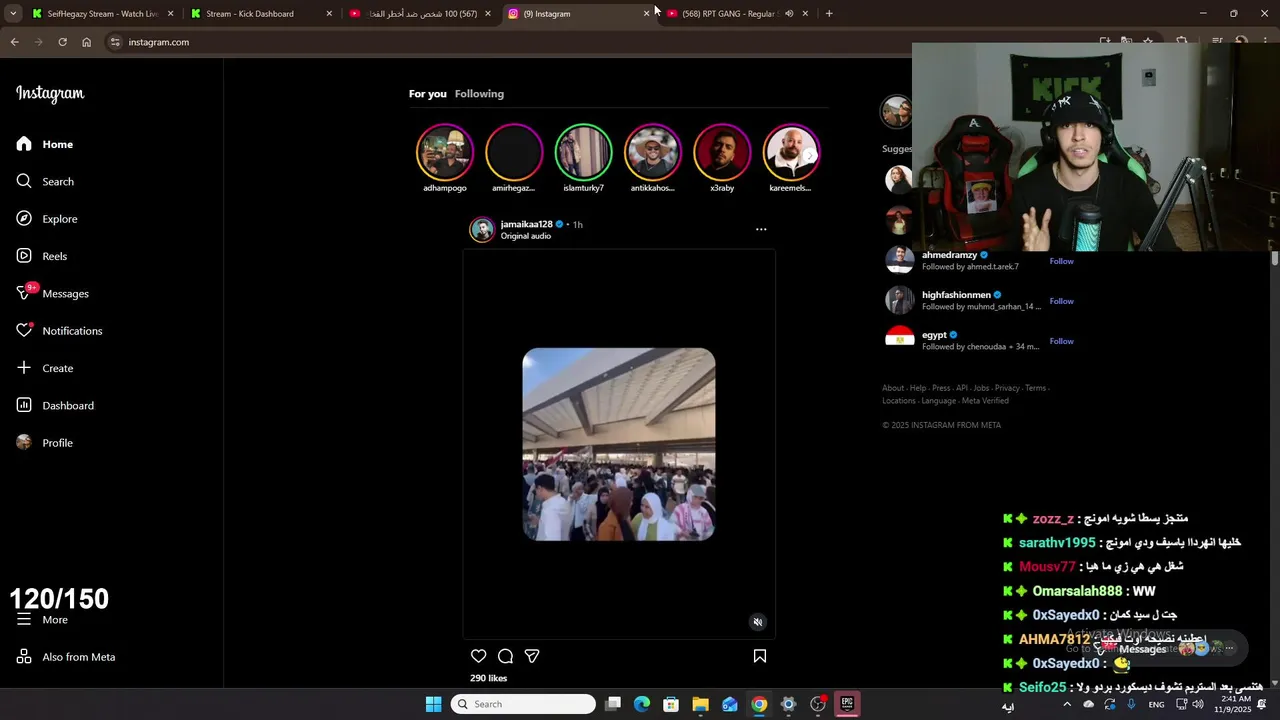Reload the Instagram page
1280x720 pixels.
(x=62, y=42)
